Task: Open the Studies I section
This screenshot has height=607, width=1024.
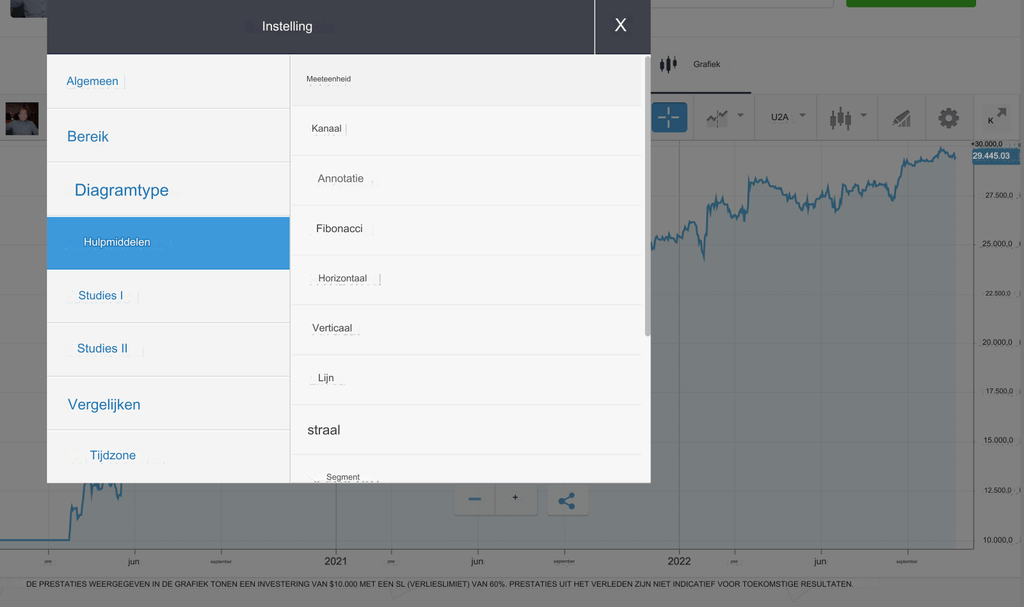Action: pyautogui.click(x=100, y=296)
